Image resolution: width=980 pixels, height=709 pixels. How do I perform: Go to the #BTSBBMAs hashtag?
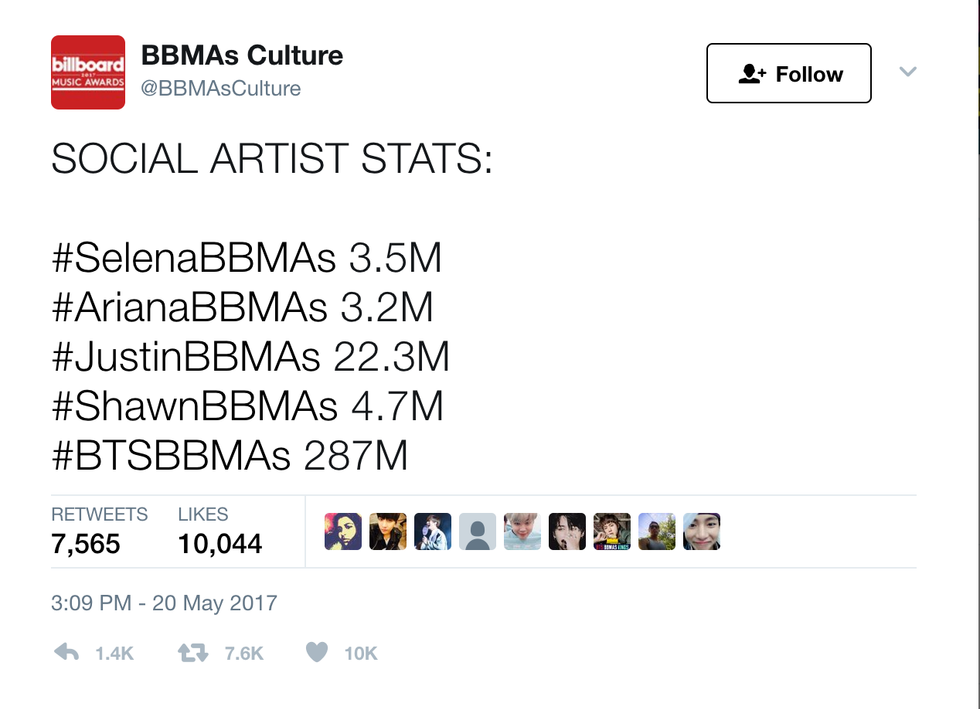click(x=171, y=456)
